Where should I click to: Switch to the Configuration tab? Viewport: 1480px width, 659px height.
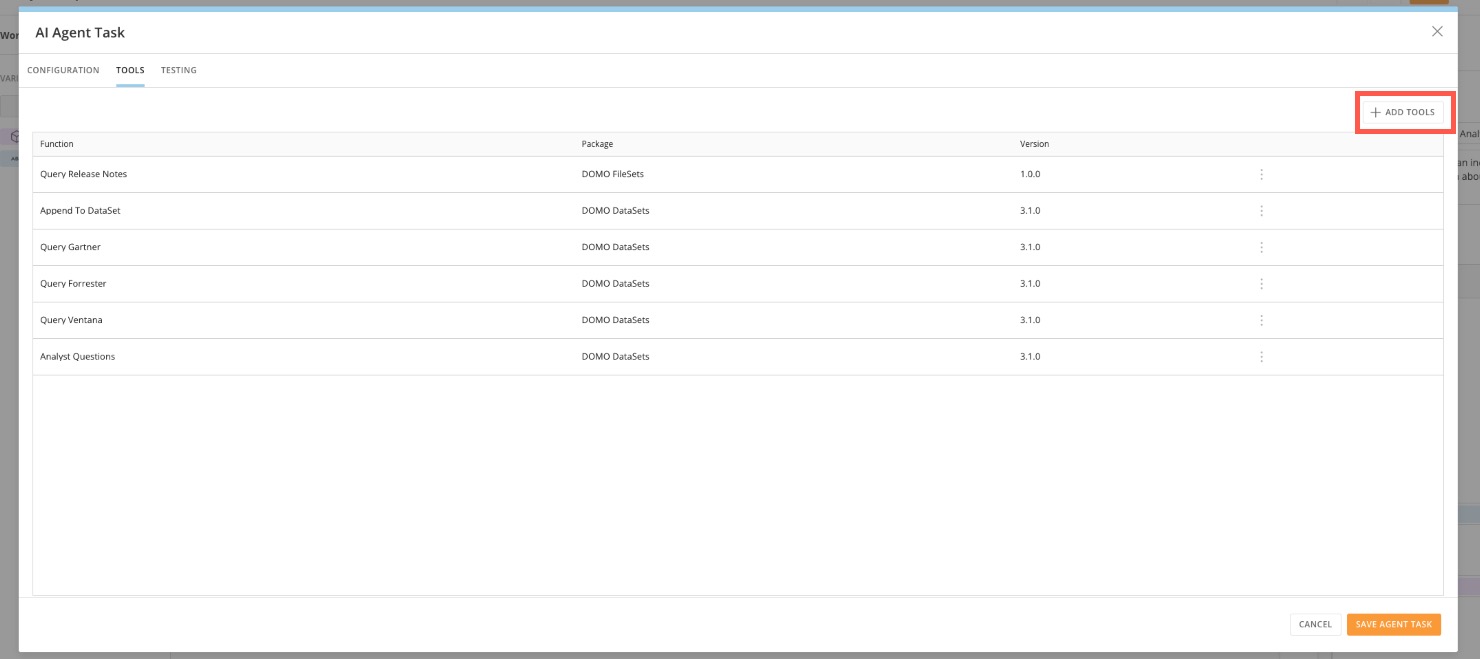(x=63, y=70)
